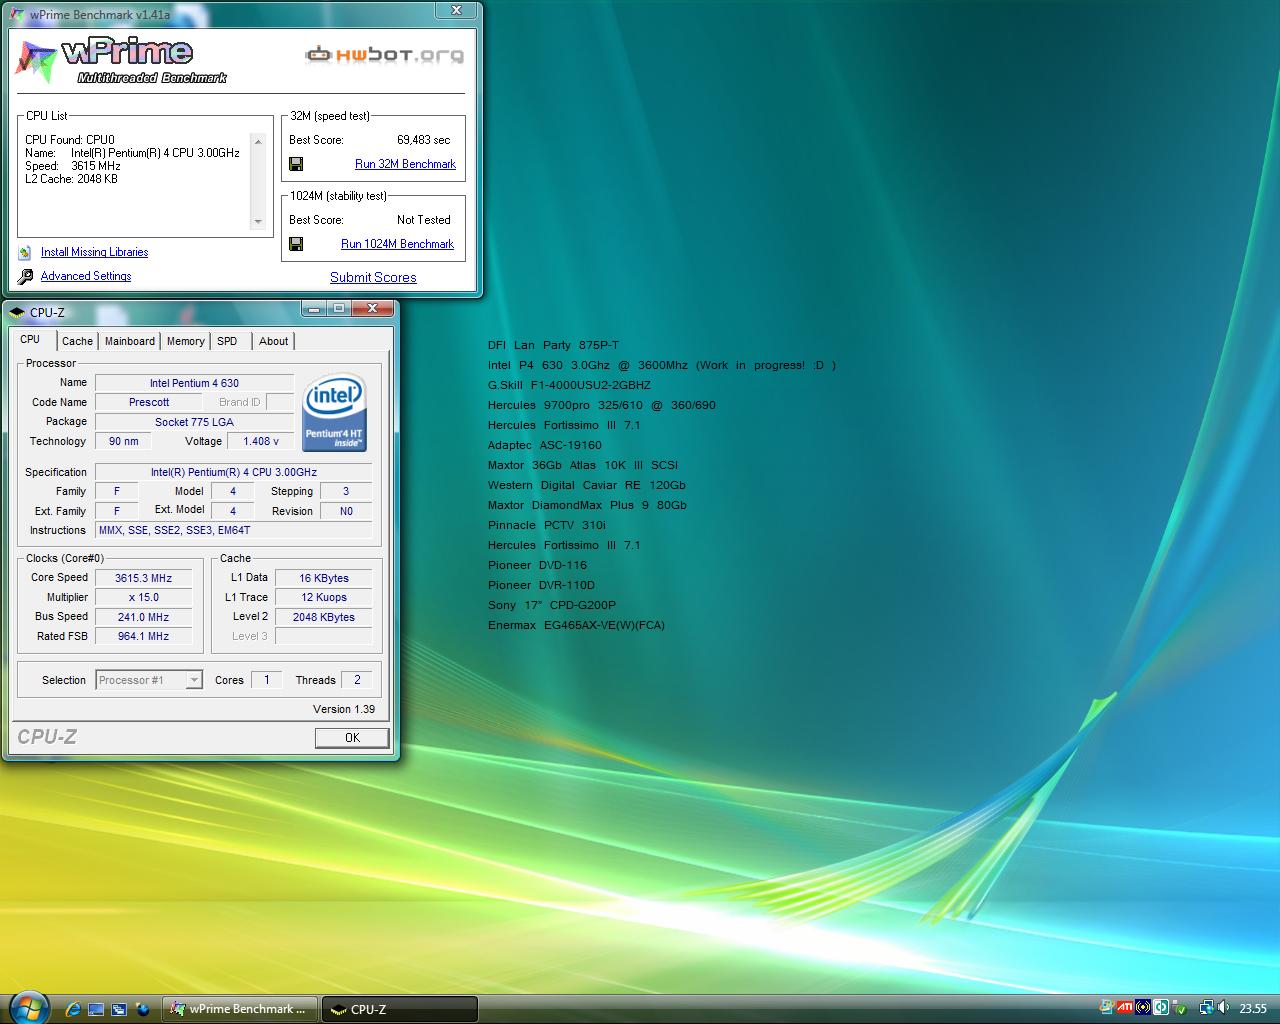Screen dimensions: 1280x1024
Task: Open the globe quick launch icon
Action: click(x=143, y=1009)
